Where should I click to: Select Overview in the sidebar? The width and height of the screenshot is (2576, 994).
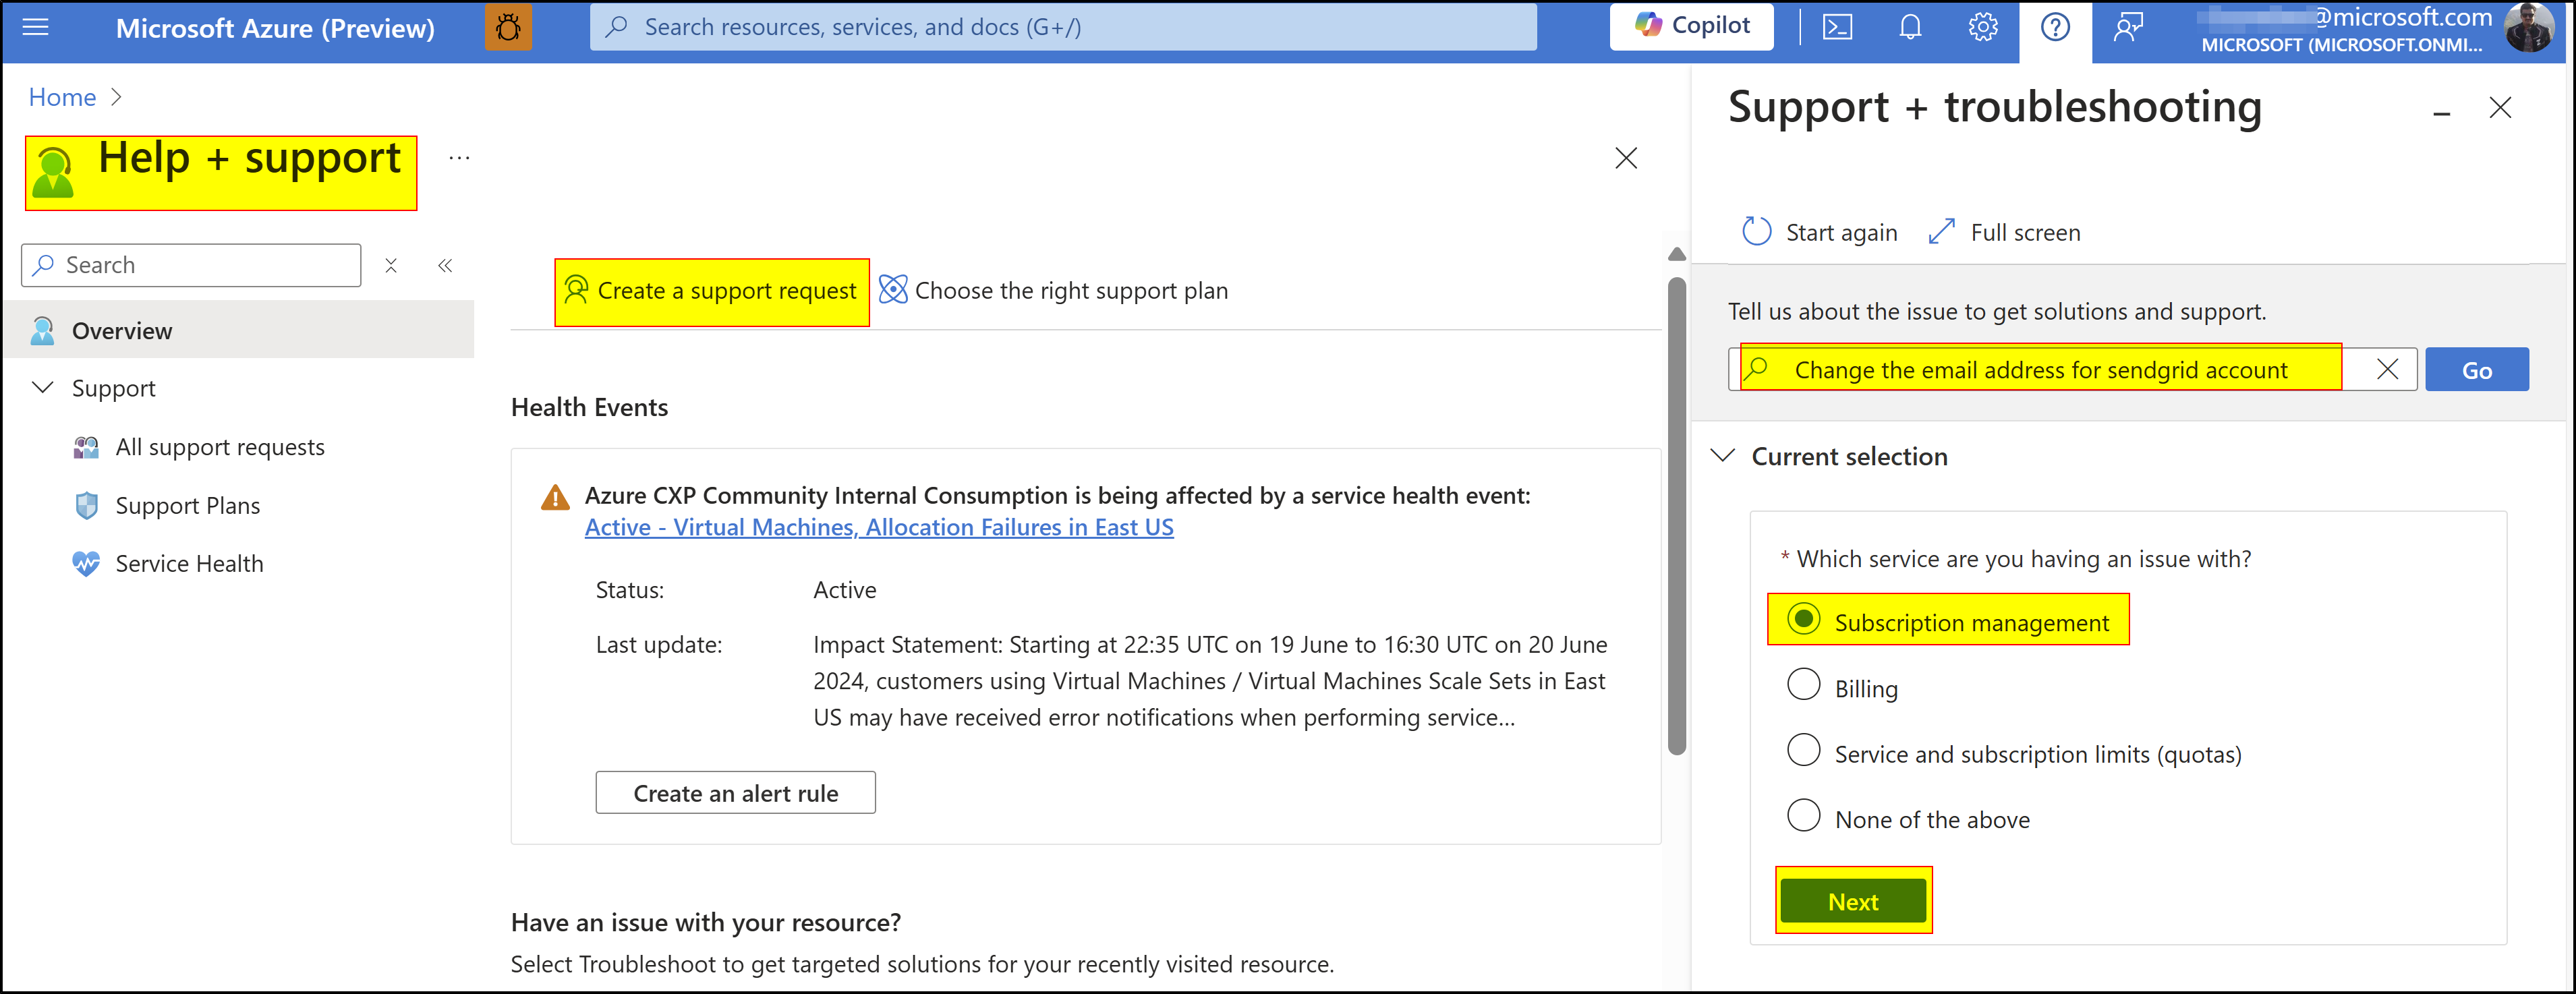238,330
